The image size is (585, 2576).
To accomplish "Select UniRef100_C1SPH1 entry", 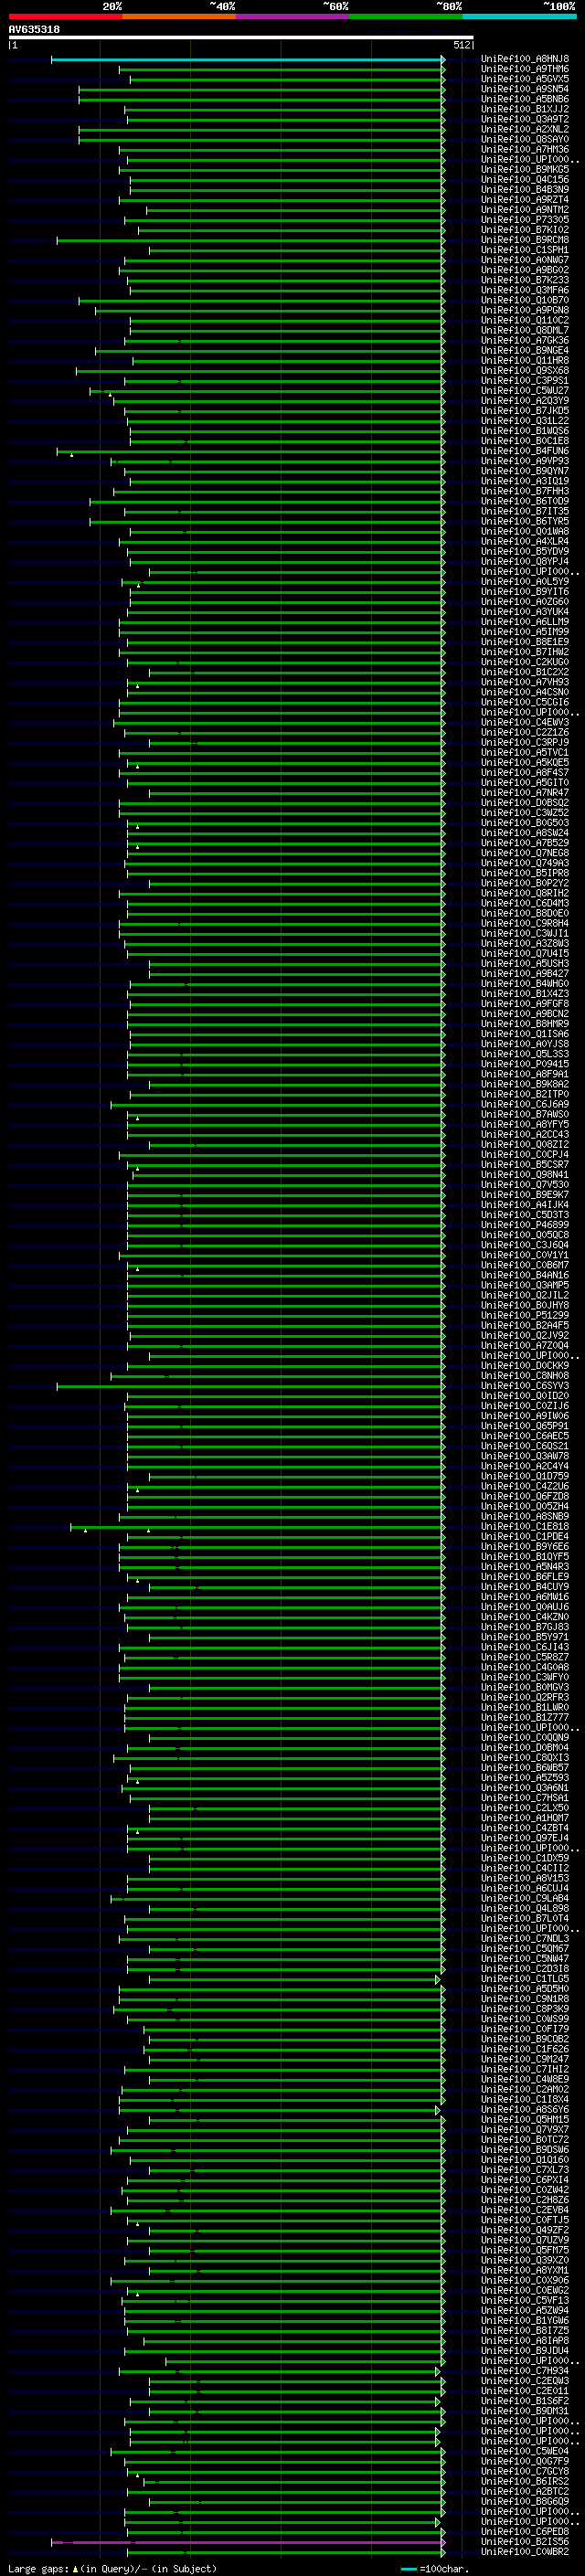I will coord(525,250).
